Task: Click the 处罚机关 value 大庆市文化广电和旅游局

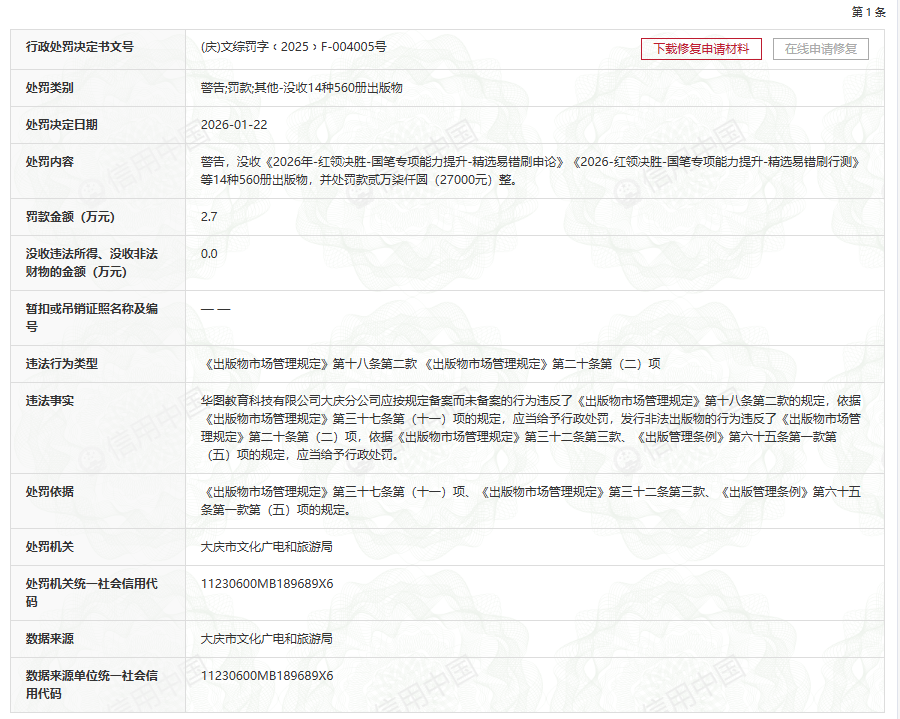Action: pyautogui.click(x=266, y=547)
